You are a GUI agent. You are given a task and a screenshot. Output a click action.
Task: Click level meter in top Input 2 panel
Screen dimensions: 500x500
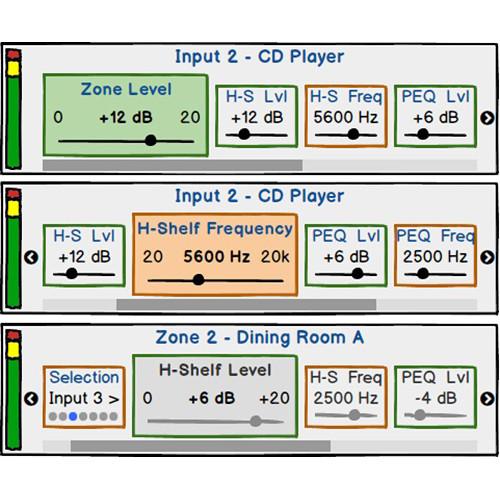[13, 109]
